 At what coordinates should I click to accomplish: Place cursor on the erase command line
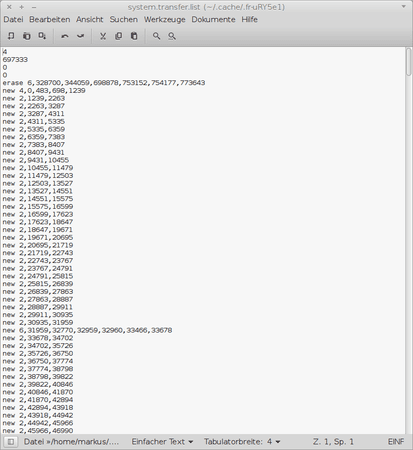(x=104, y=83)
